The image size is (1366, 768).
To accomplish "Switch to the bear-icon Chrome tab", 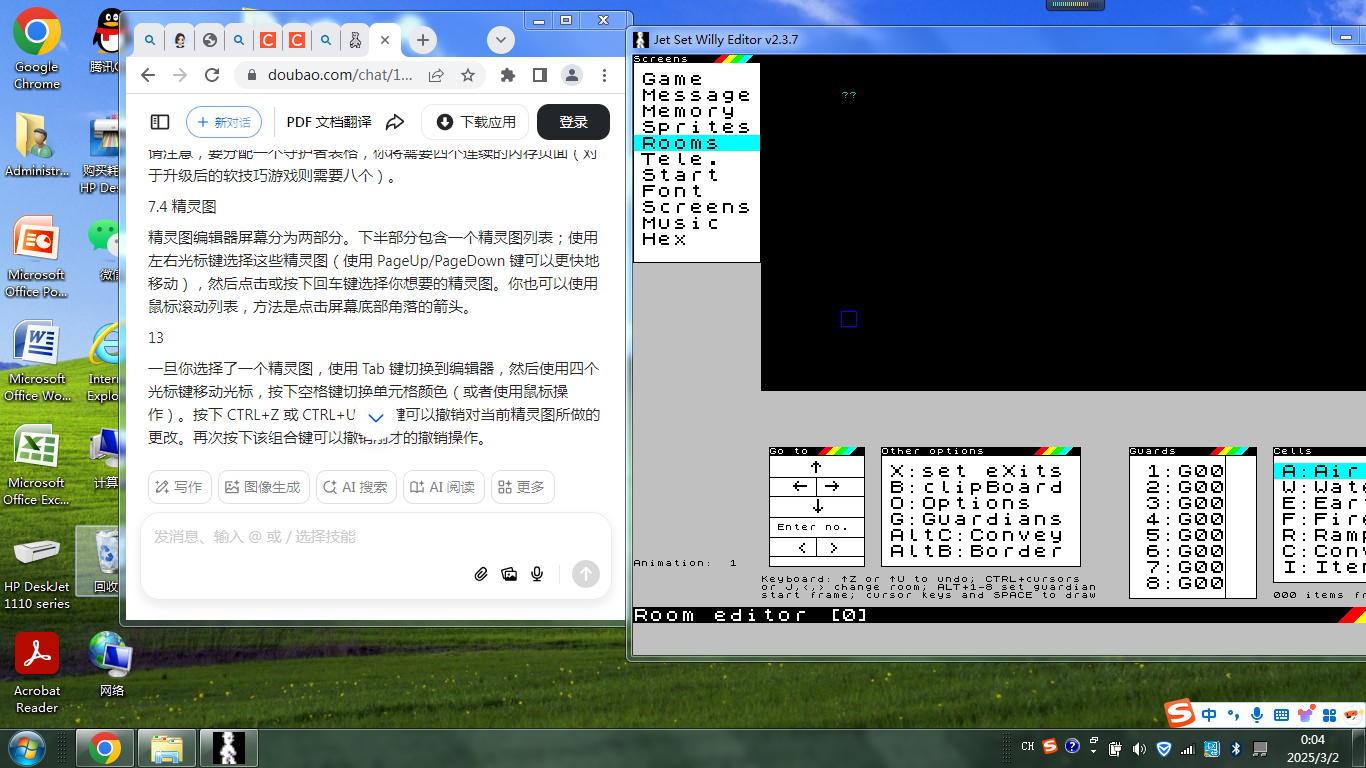I will [x=355, y=40].
